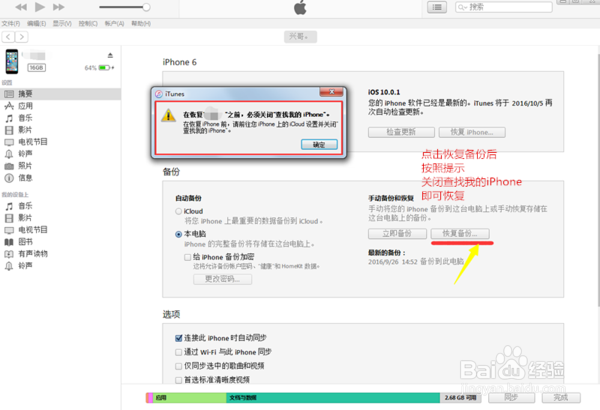600x410 pixels.
Task: Click the warning triangle icon in dialog
Action: point(168,115)
